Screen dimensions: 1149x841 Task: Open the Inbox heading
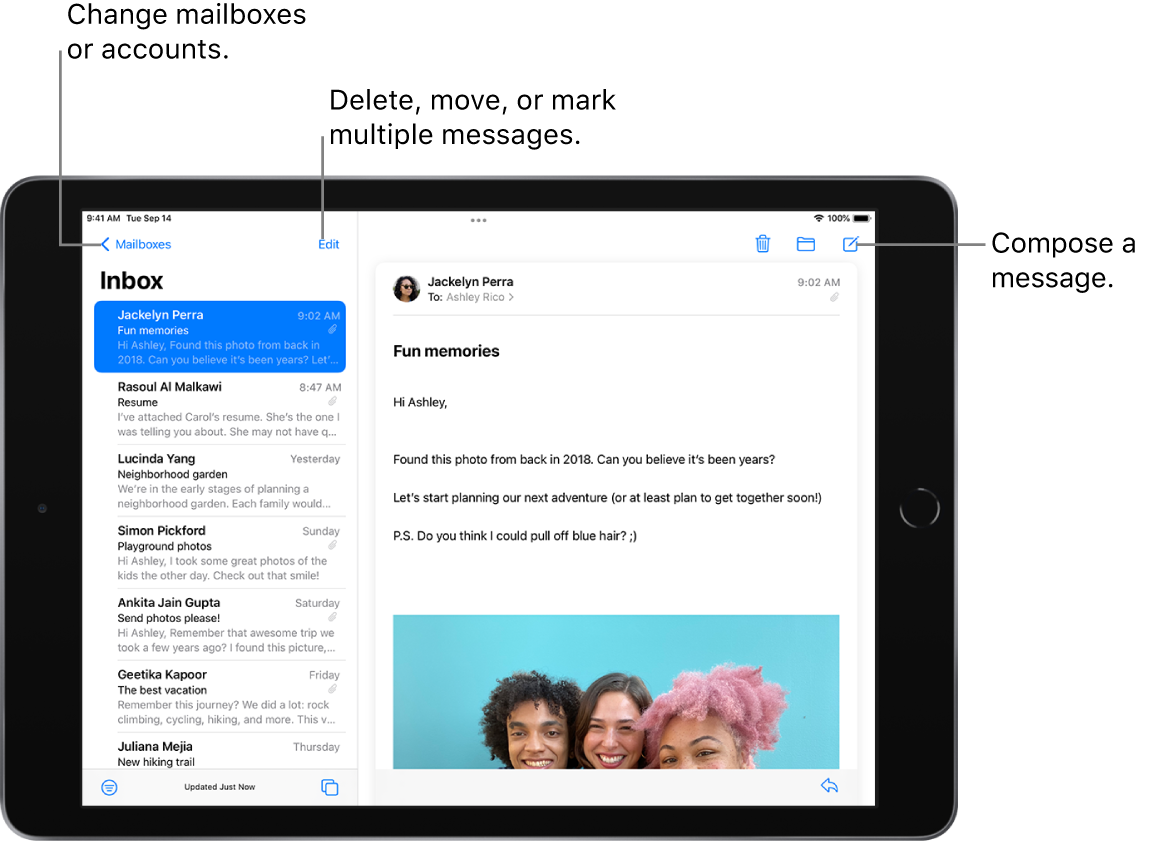point(131,281)
